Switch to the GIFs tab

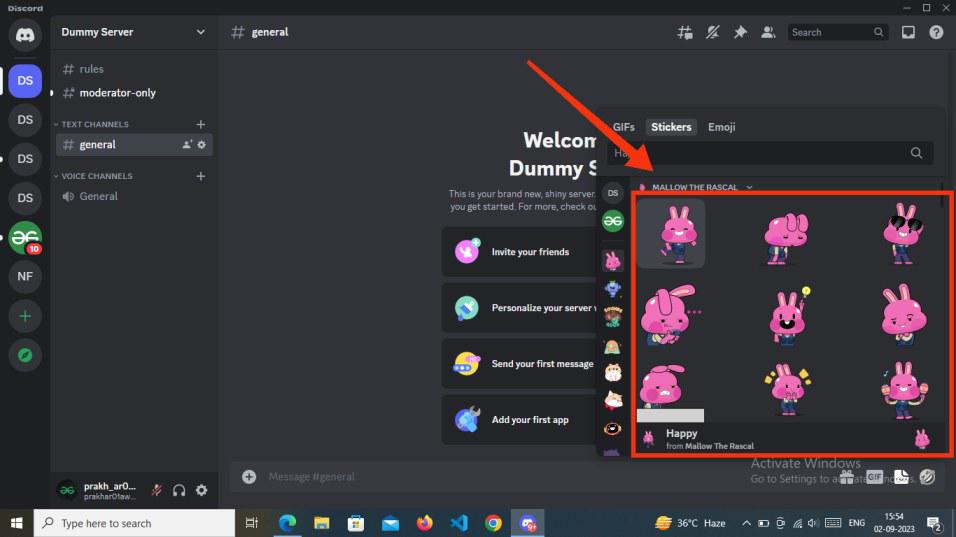[624, 127]
